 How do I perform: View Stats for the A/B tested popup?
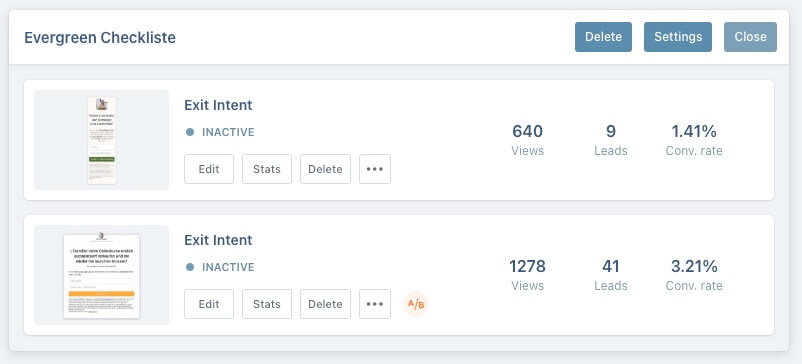pyautogui.click(x=267, y=304)
